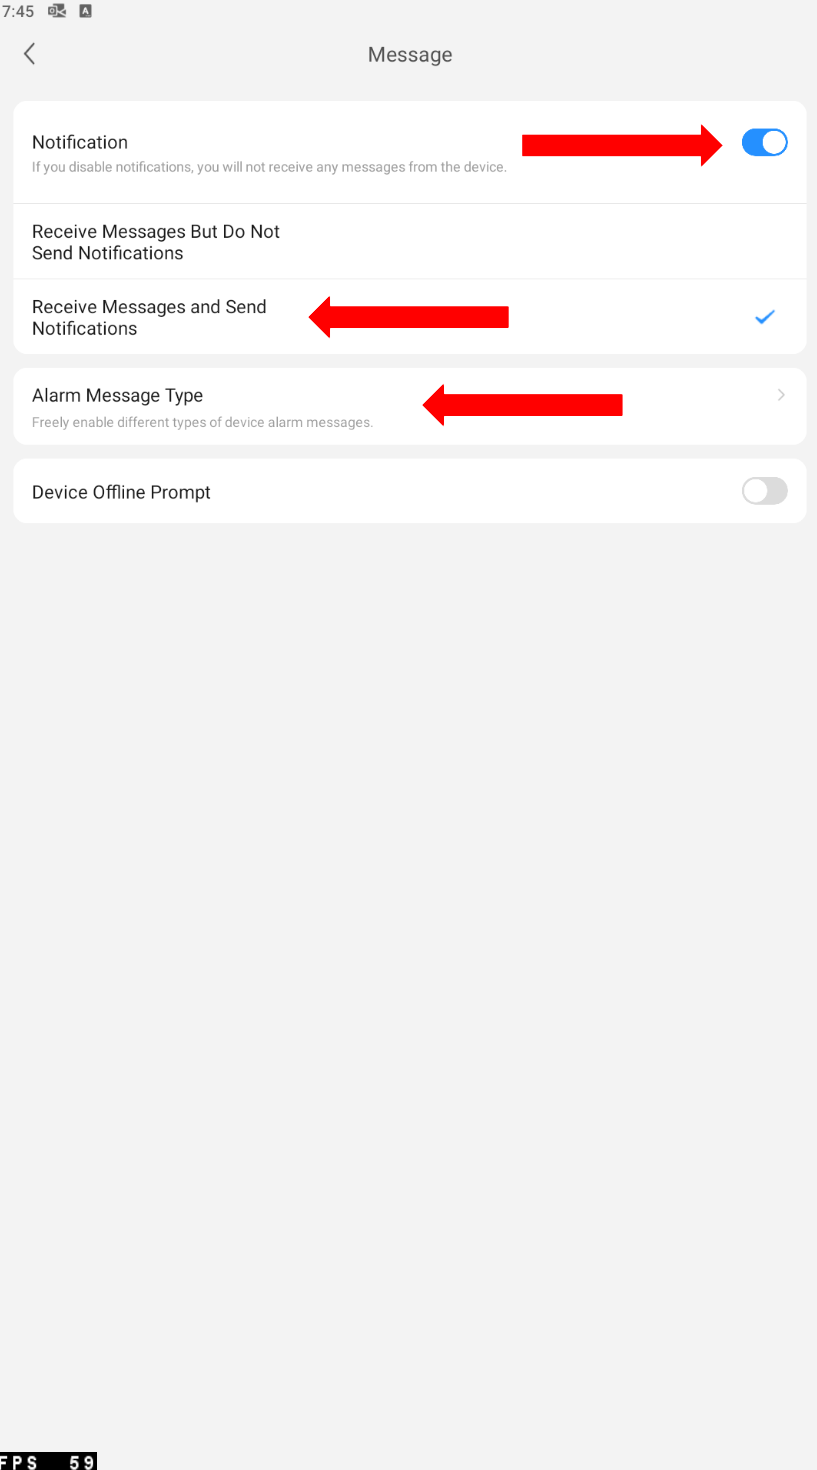Click red arrow next to Receive Messages and Send

tap(409, 317)
